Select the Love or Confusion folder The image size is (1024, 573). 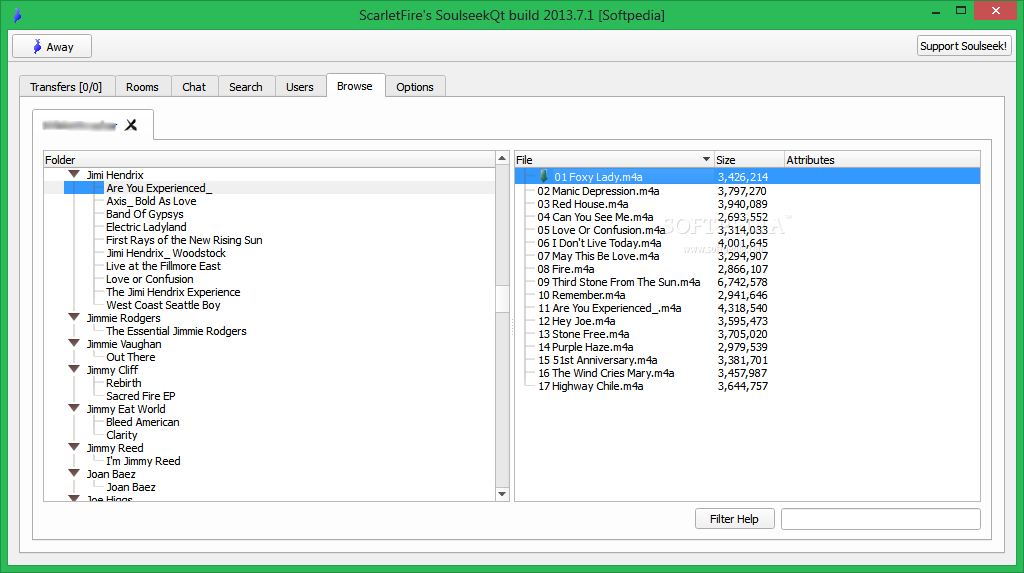(x=150, y=279)
